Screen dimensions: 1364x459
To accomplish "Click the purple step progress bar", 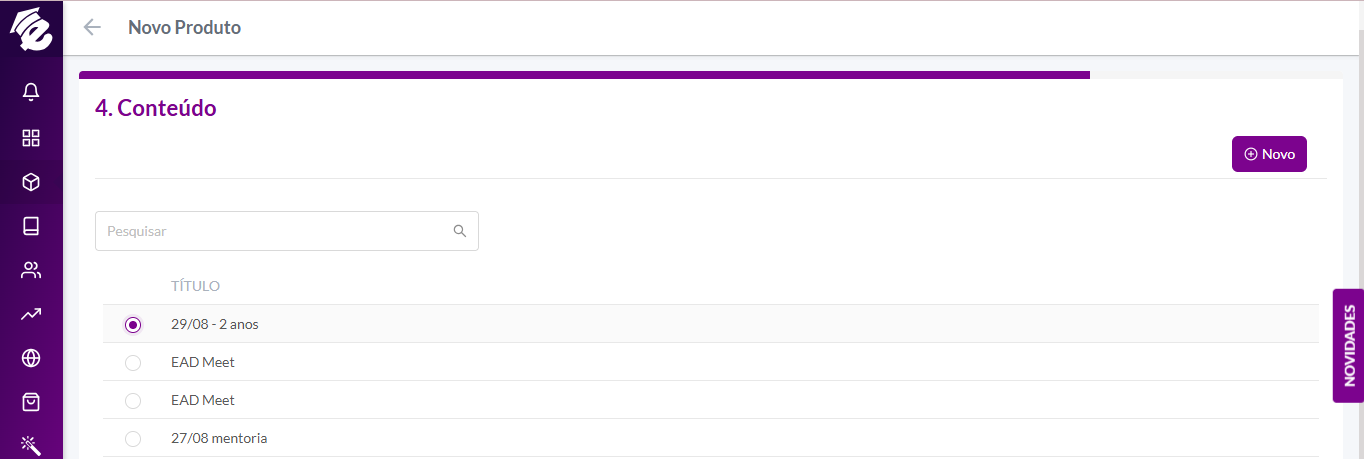I will click(584, 75).
